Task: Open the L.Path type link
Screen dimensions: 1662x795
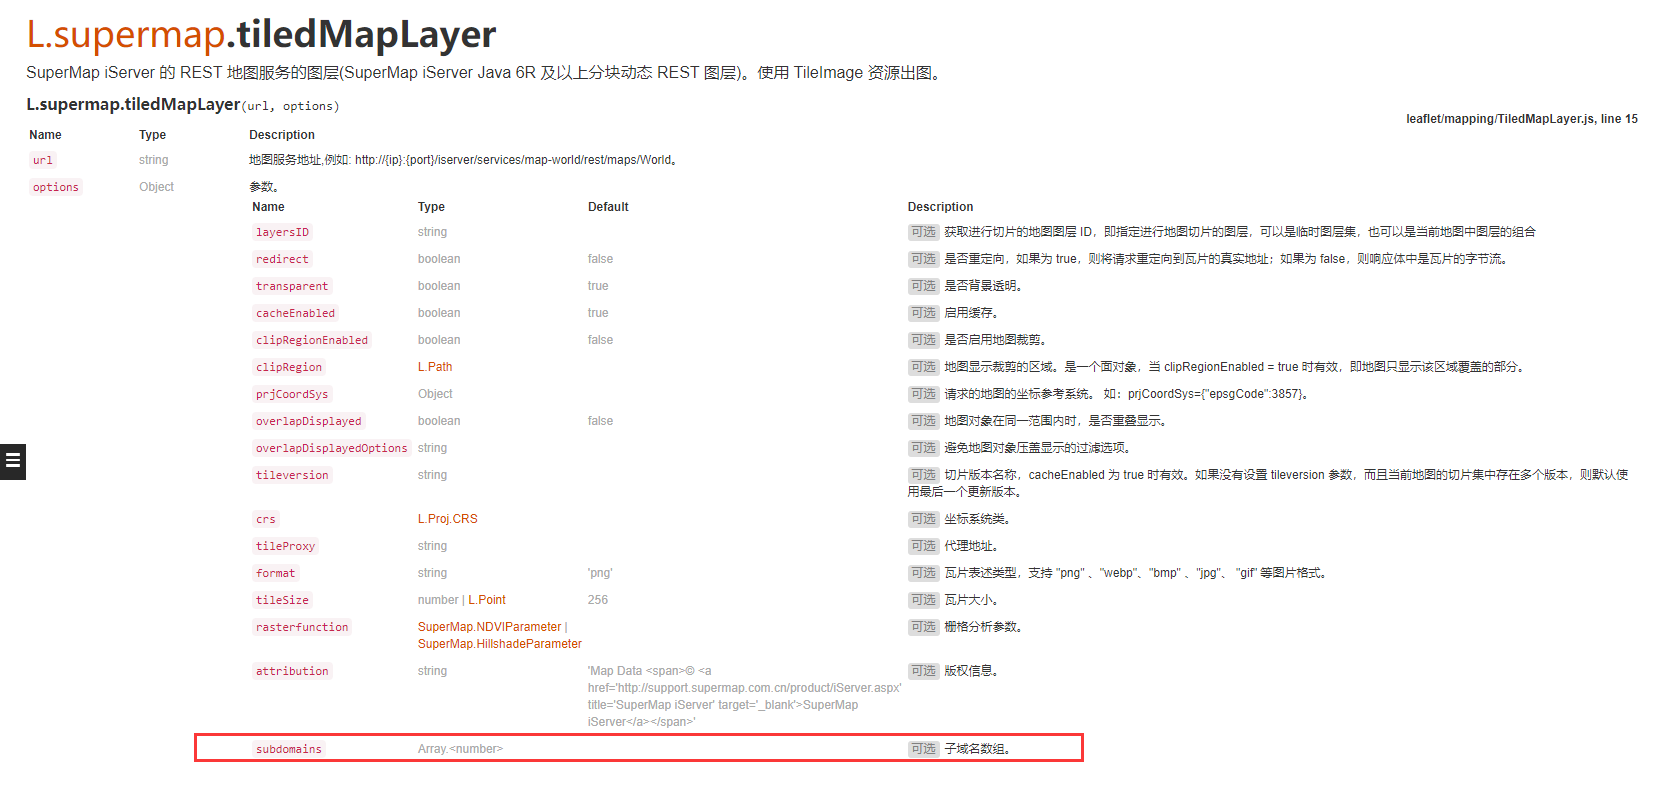Action: [435, 367]
